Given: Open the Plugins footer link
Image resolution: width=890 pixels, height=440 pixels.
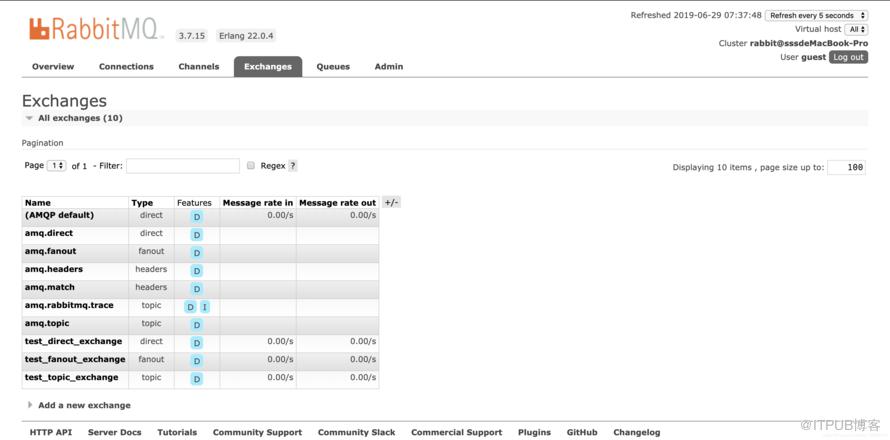Looking at the screenshot, I should tap(534, 433).
